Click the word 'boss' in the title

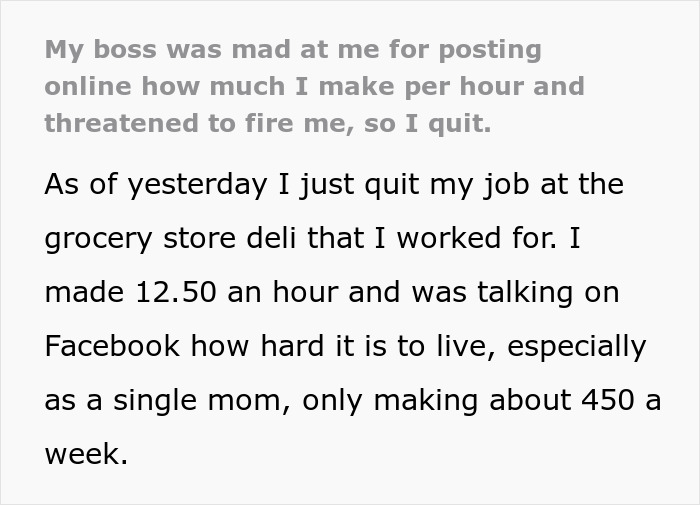click(128, 48)
